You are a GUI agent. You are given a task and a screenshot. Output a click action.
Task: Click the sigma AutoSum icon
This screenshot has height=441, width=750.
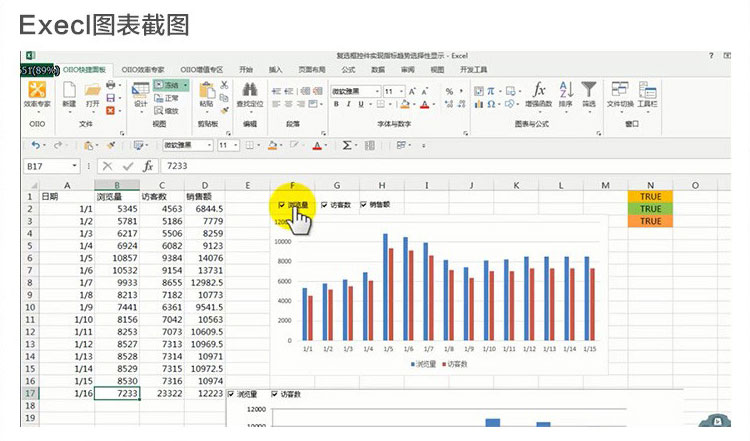click(x=346, y=145)
